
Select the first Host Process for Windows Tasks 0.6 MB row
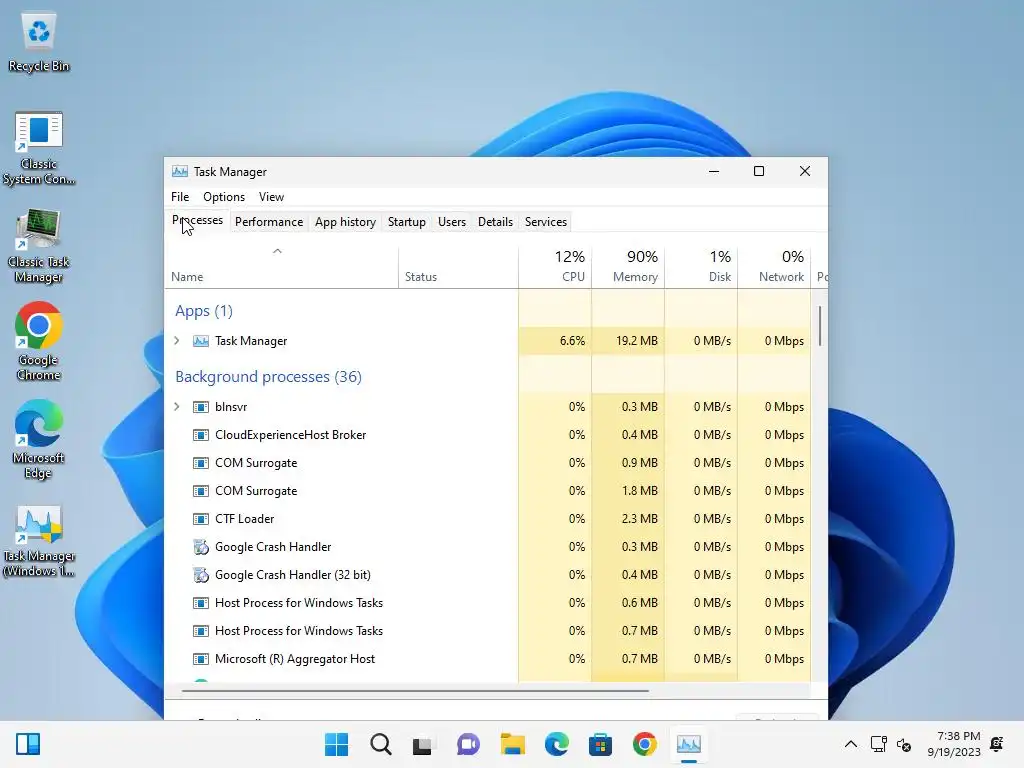(488, 603)
